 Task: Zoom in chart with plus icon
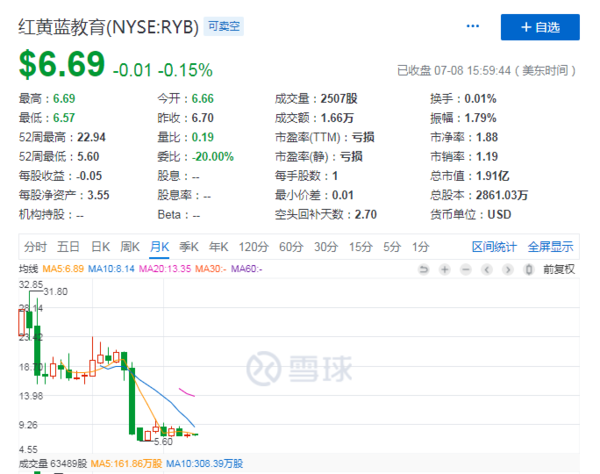pos(445,269)
